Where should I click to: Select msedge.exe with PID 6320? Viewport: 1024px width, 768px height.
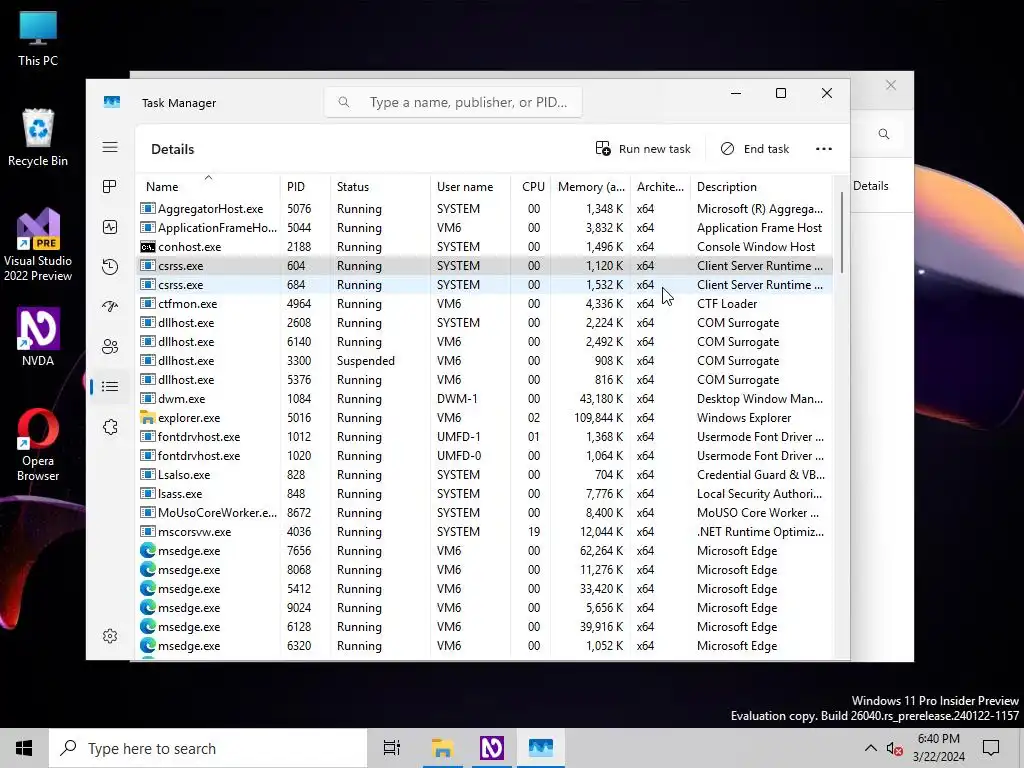pos(485,646)
